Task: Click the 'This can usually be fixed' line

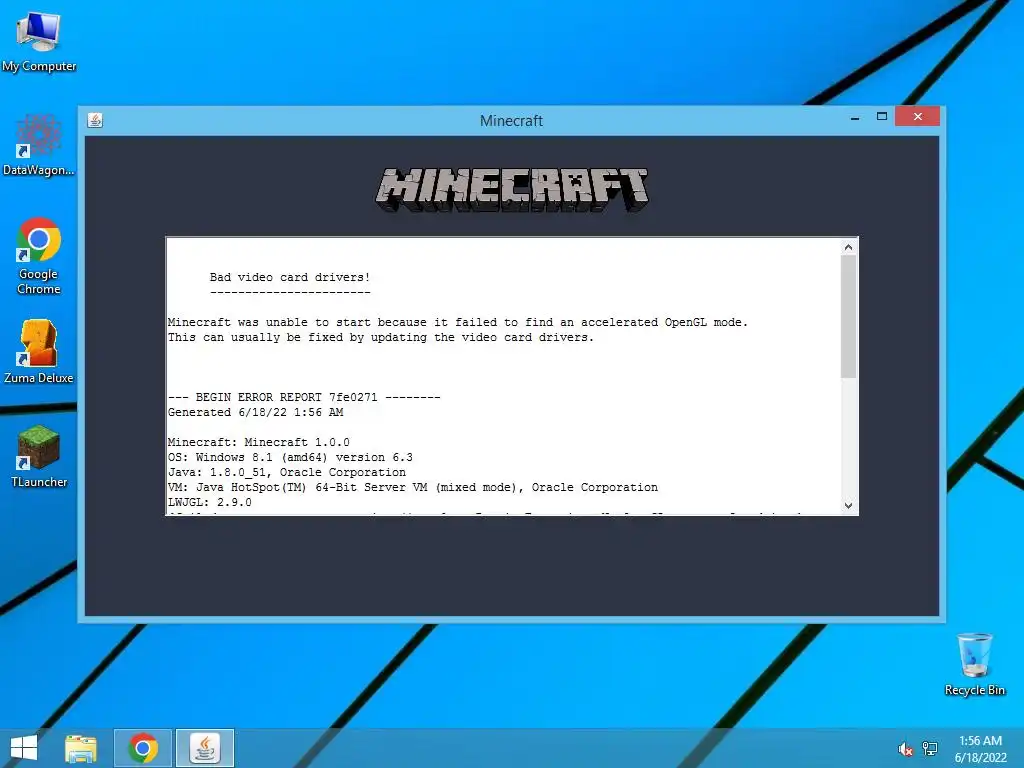Action: click(x=381, y=337)
